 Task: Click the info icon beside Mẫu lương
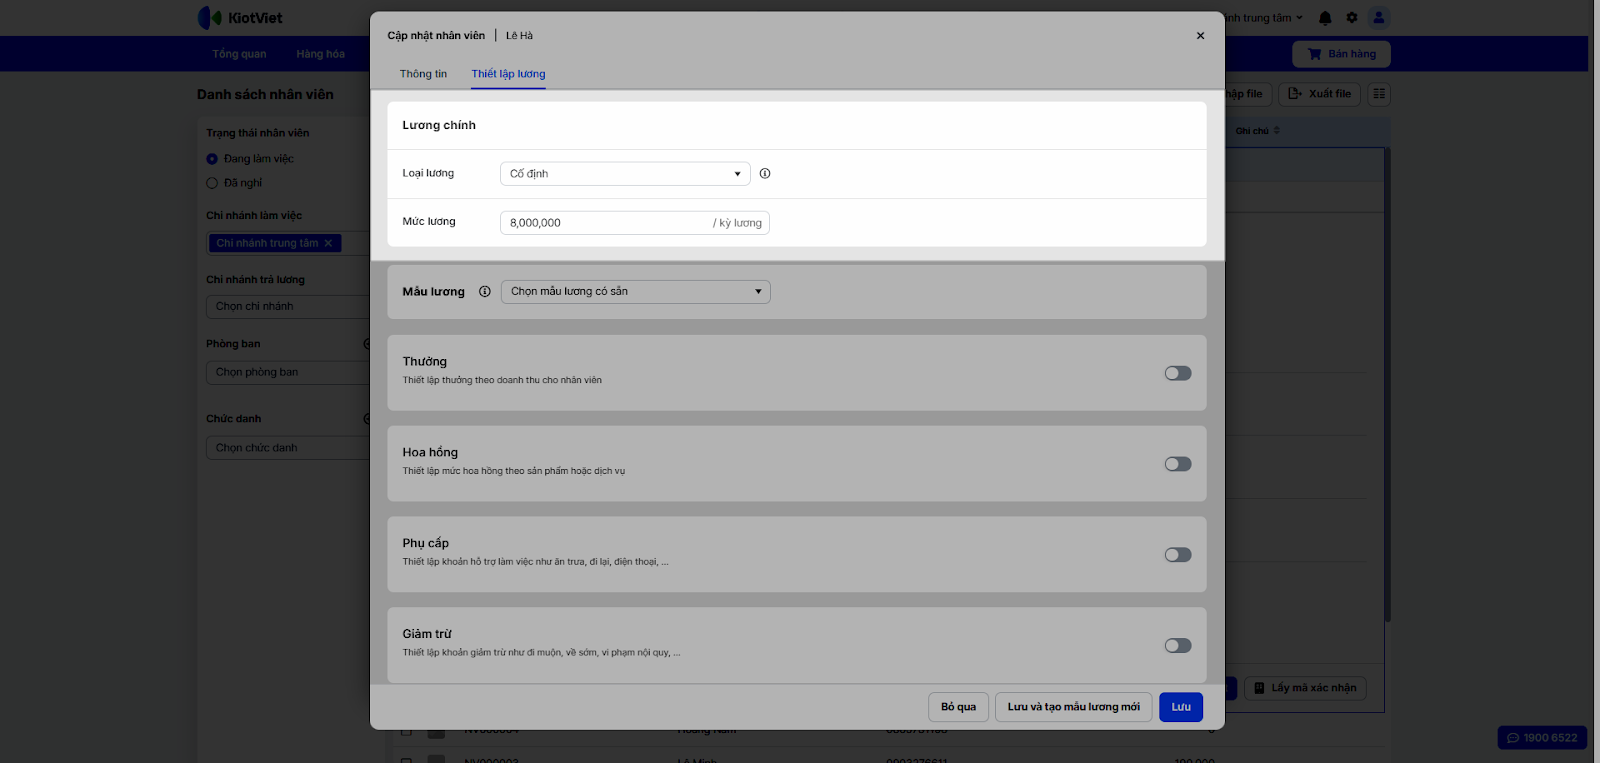click(485, 292)
